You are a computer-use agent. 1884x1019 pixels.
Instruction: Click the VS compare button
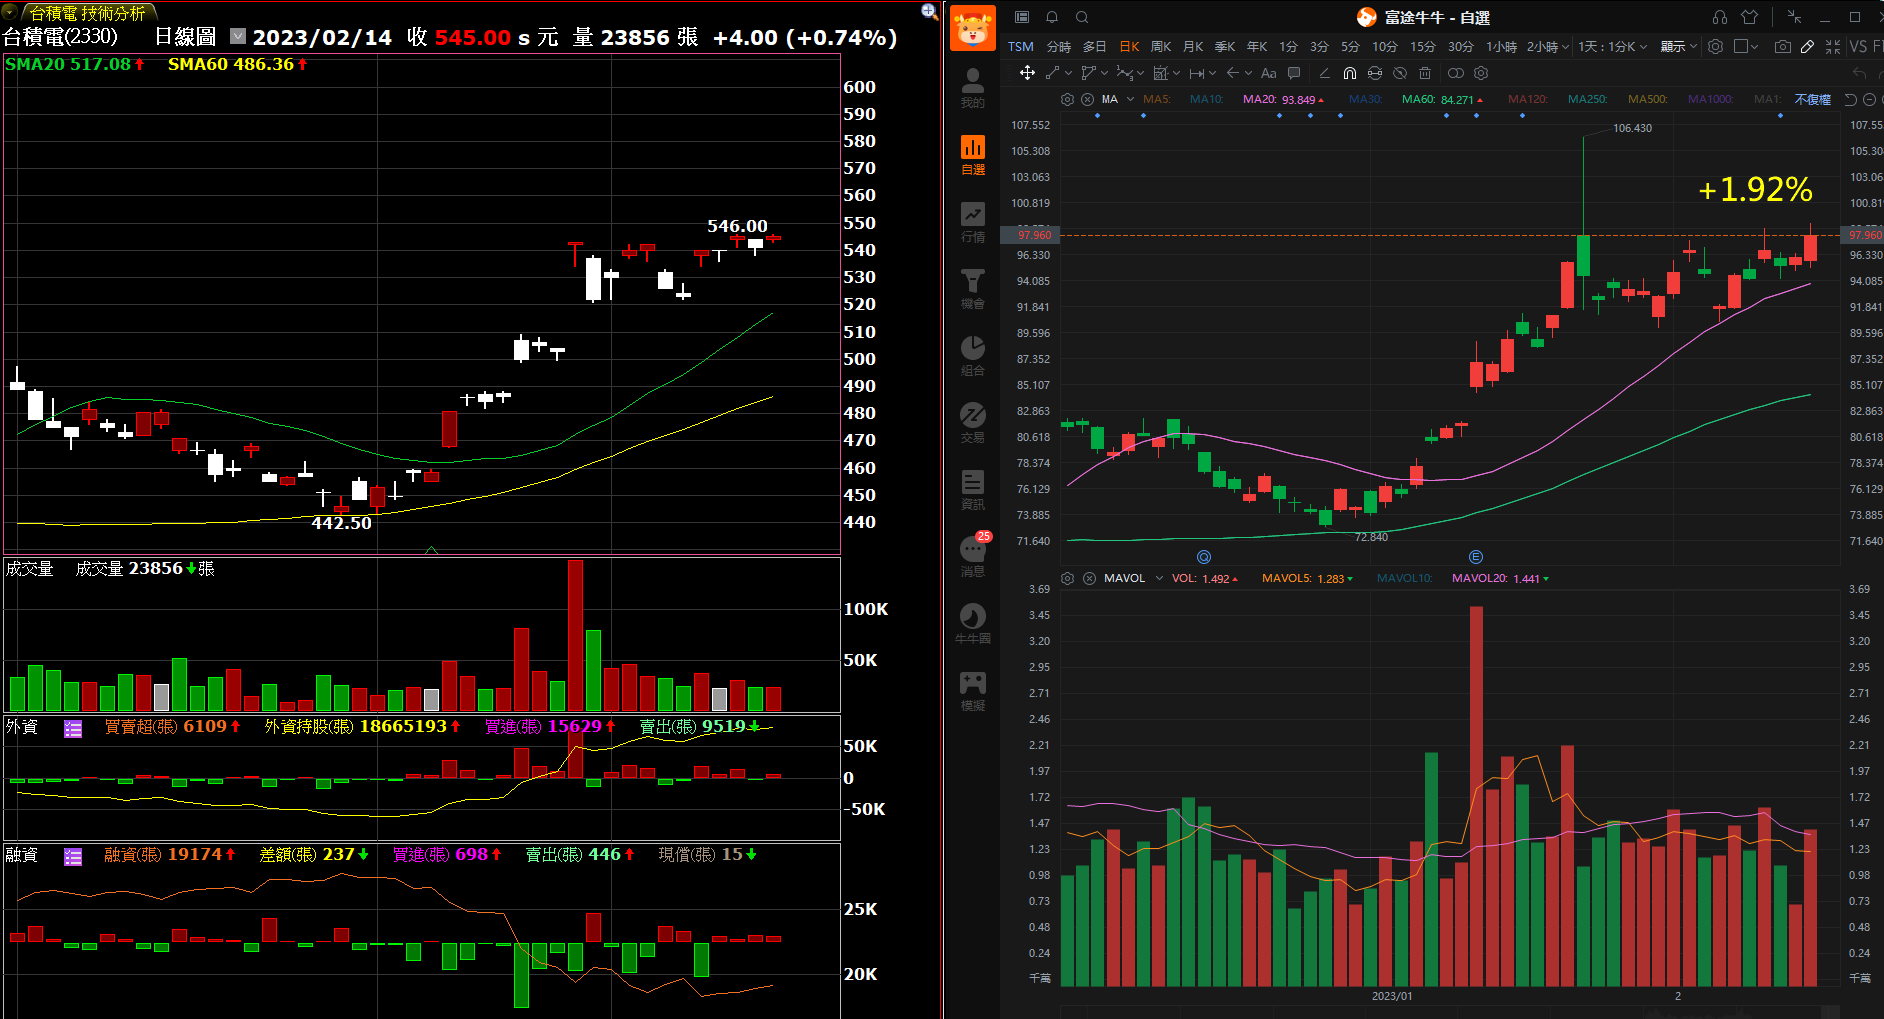1858,46
